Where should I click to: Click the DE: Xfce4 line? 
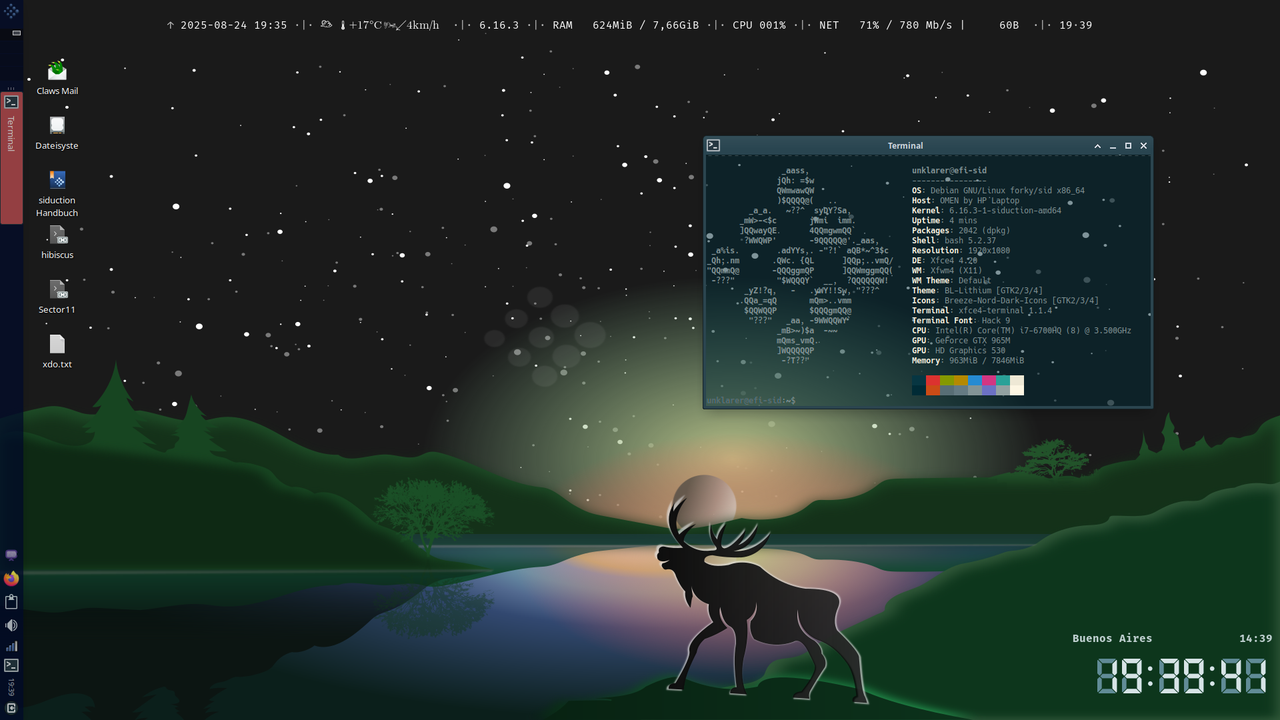point(945,260)
